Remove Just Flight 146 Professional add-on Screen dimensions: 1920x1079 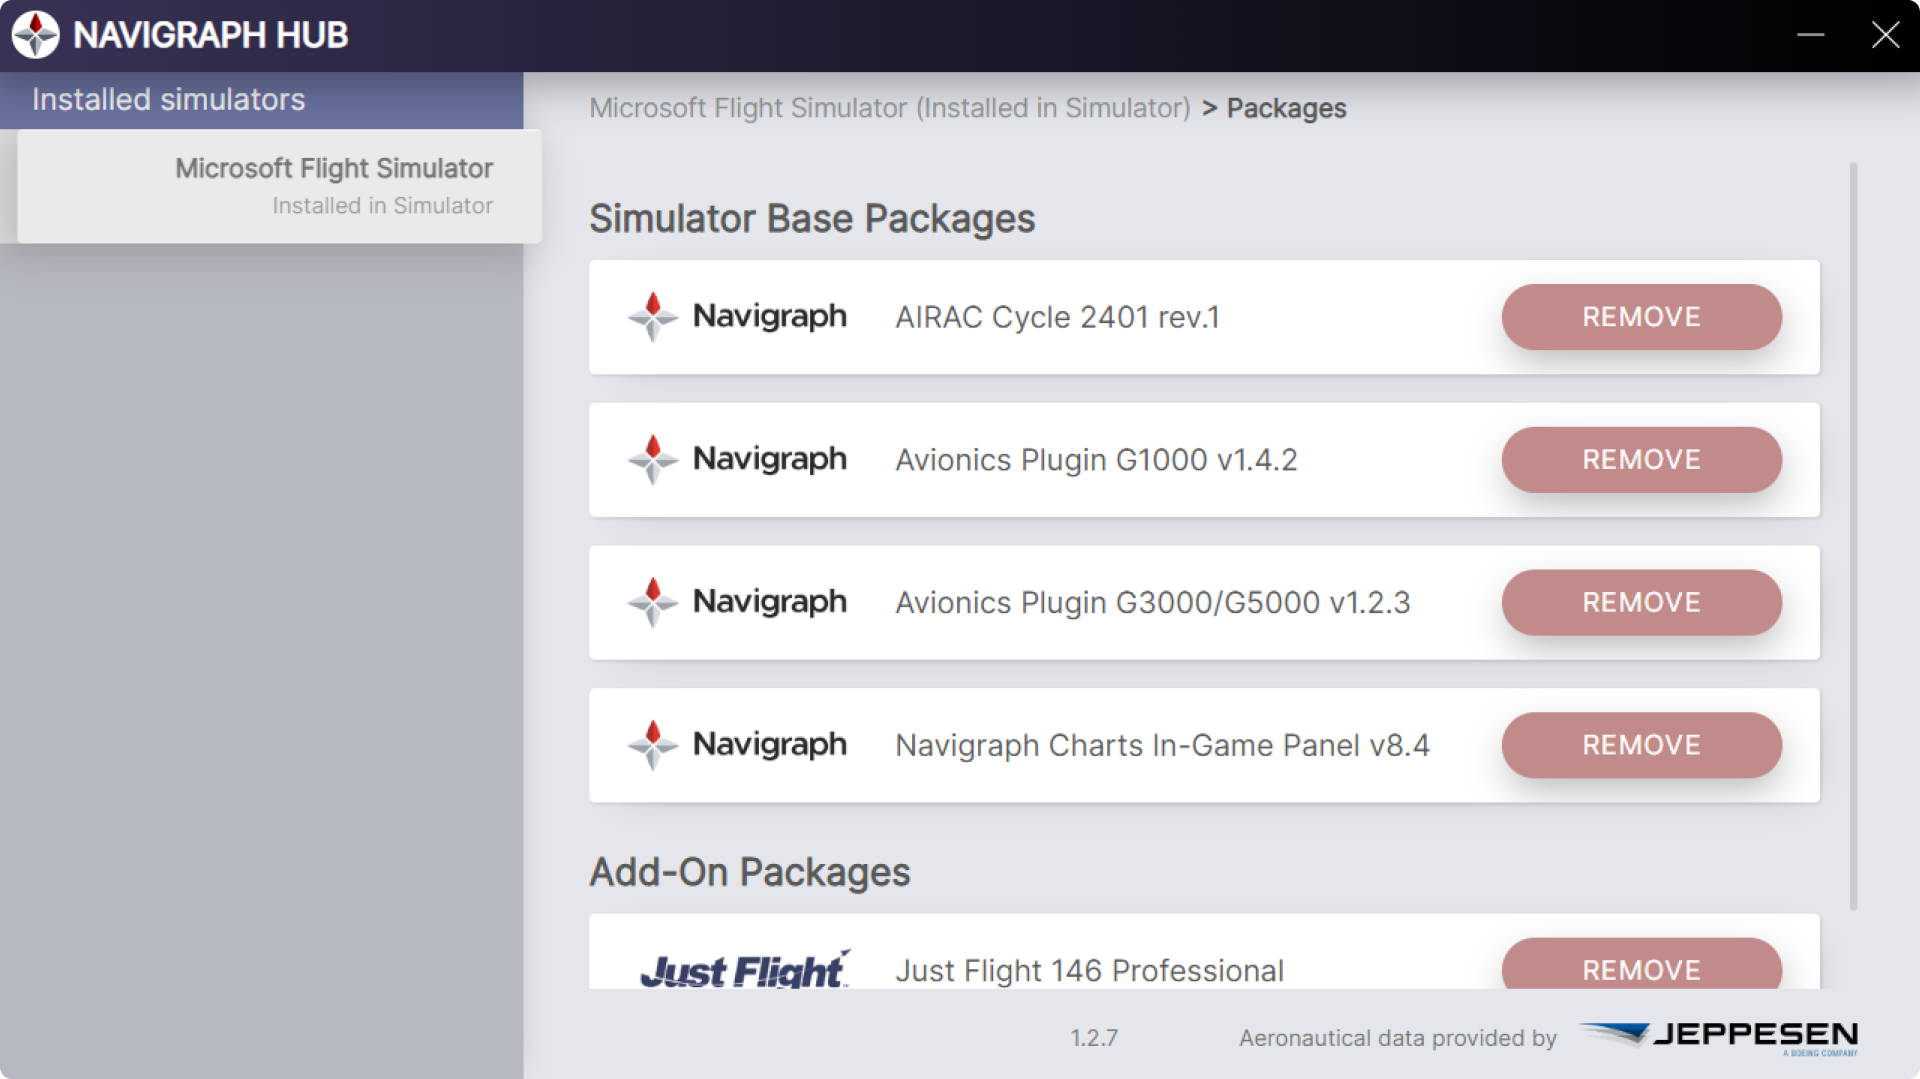click(1641, 967)
